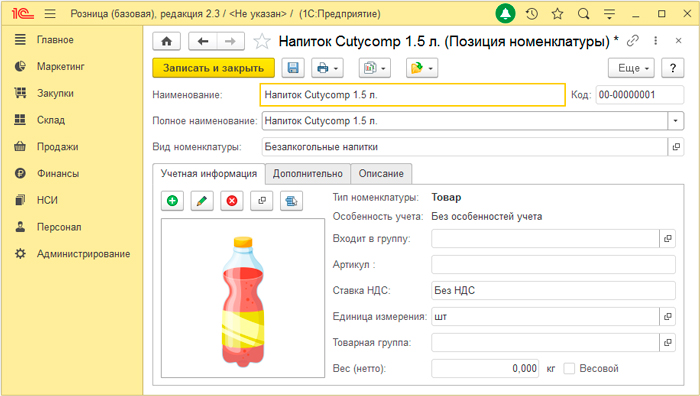Screen dimensions: 700x396
Task: Open the 1C main menu hamburger icon
Action: [50, 14]
